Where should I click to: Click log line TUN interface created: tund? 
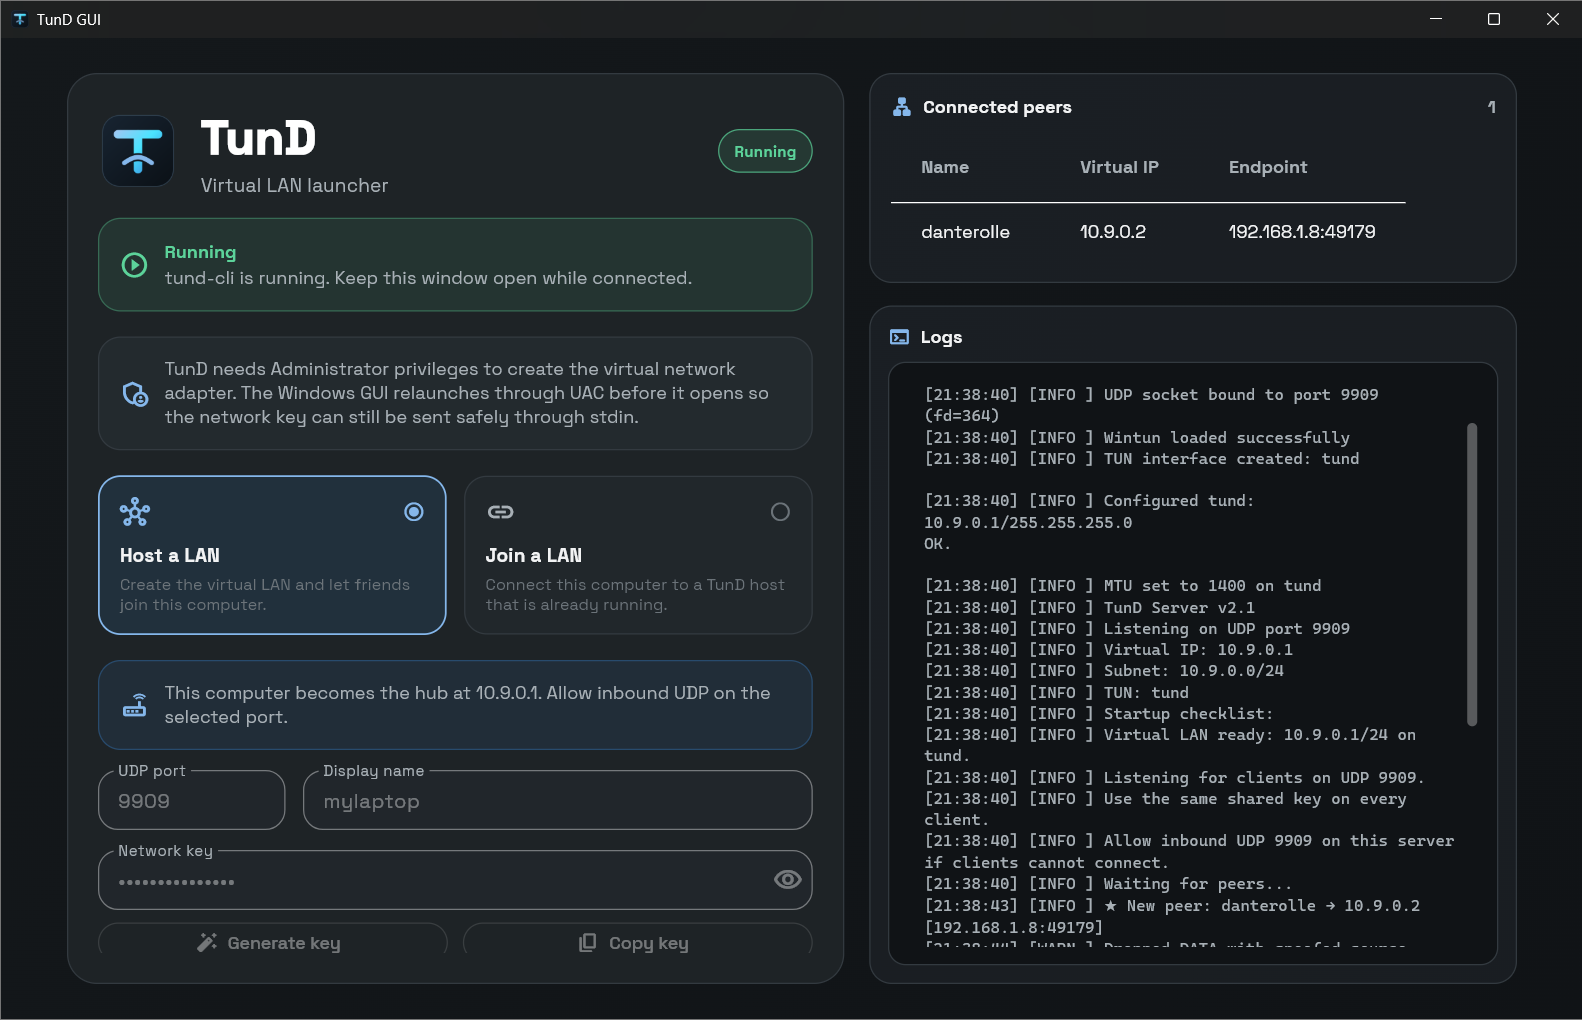[x=1142, y=459]
